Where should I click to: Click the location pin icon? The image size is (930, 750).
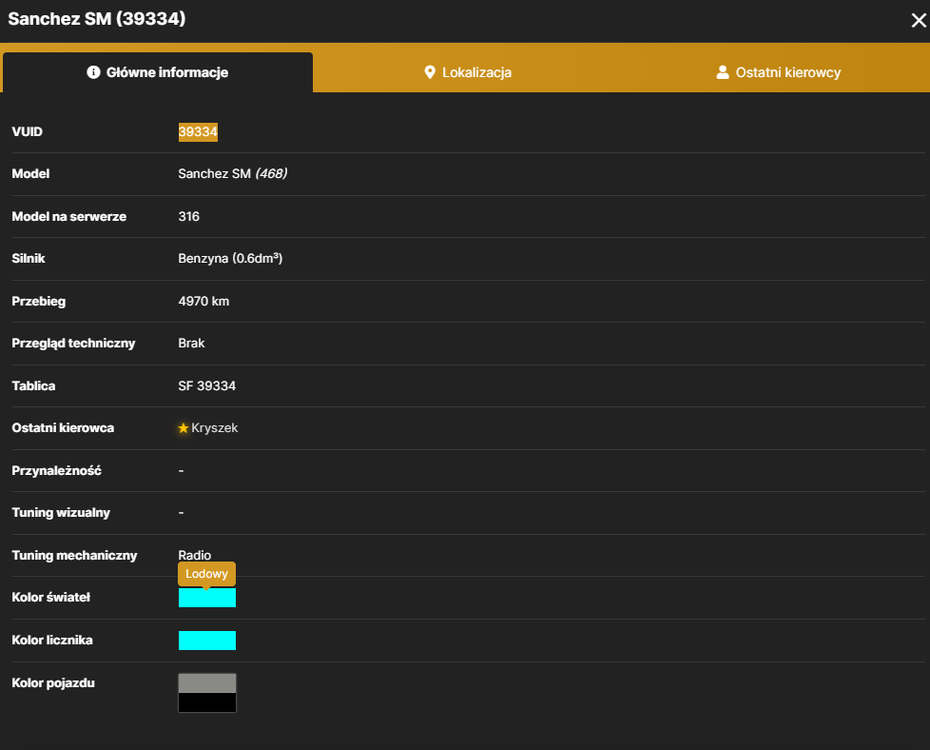pyautogui.click(x=430, y=72)
